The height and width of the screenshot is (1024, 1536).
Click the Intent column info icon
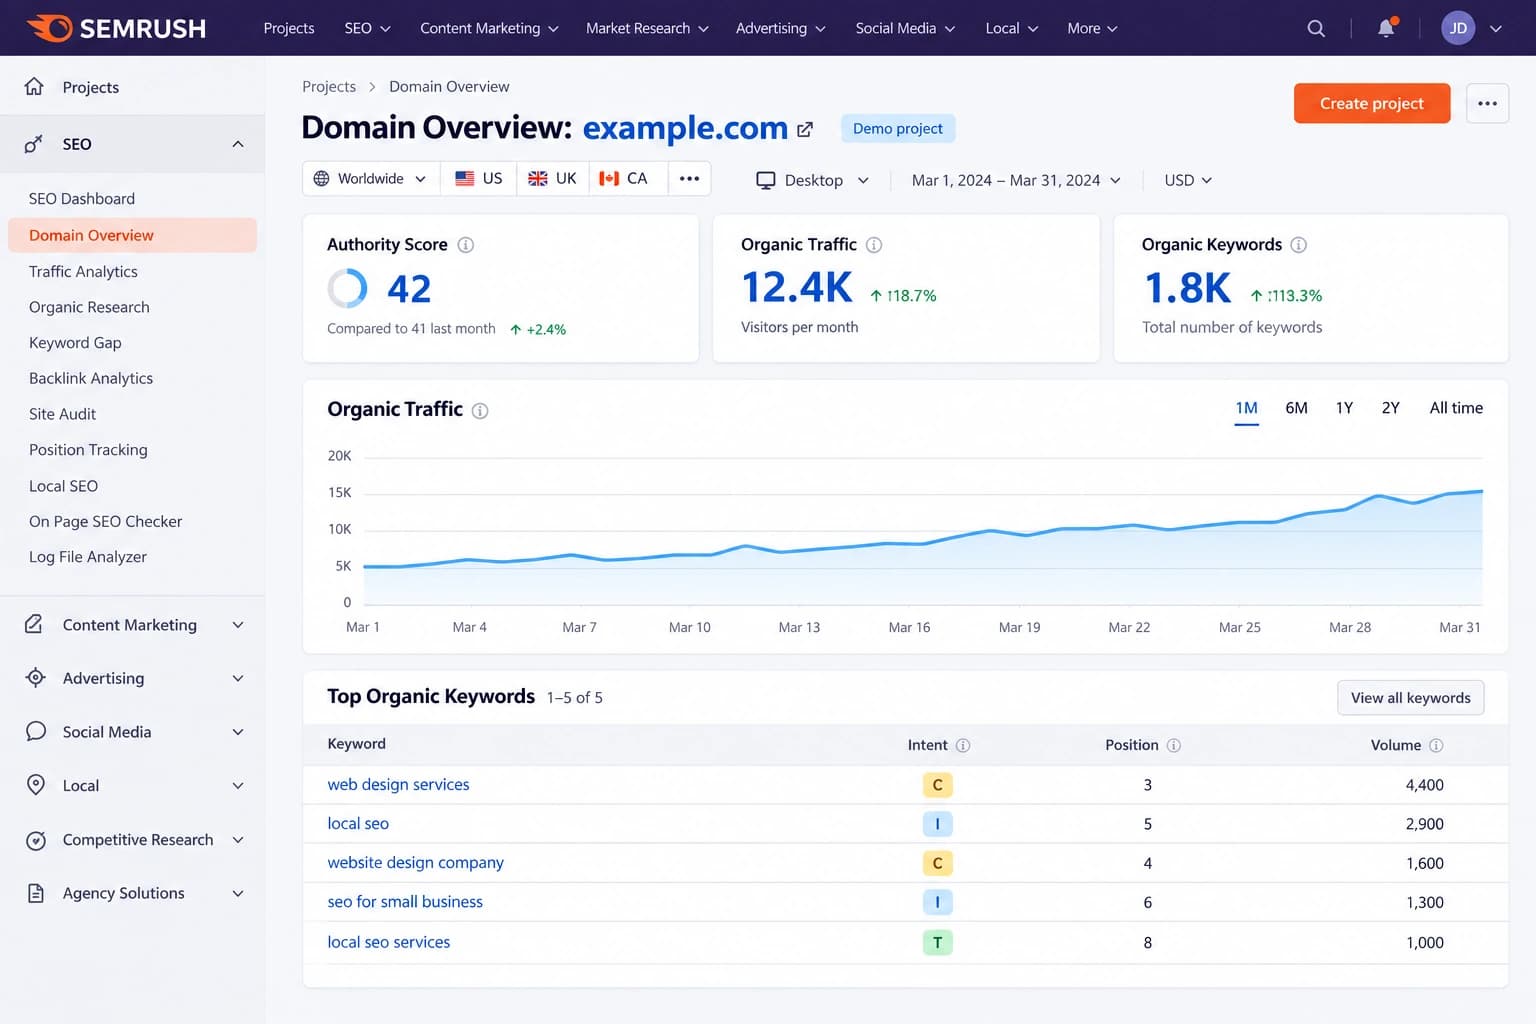[963, 745]
